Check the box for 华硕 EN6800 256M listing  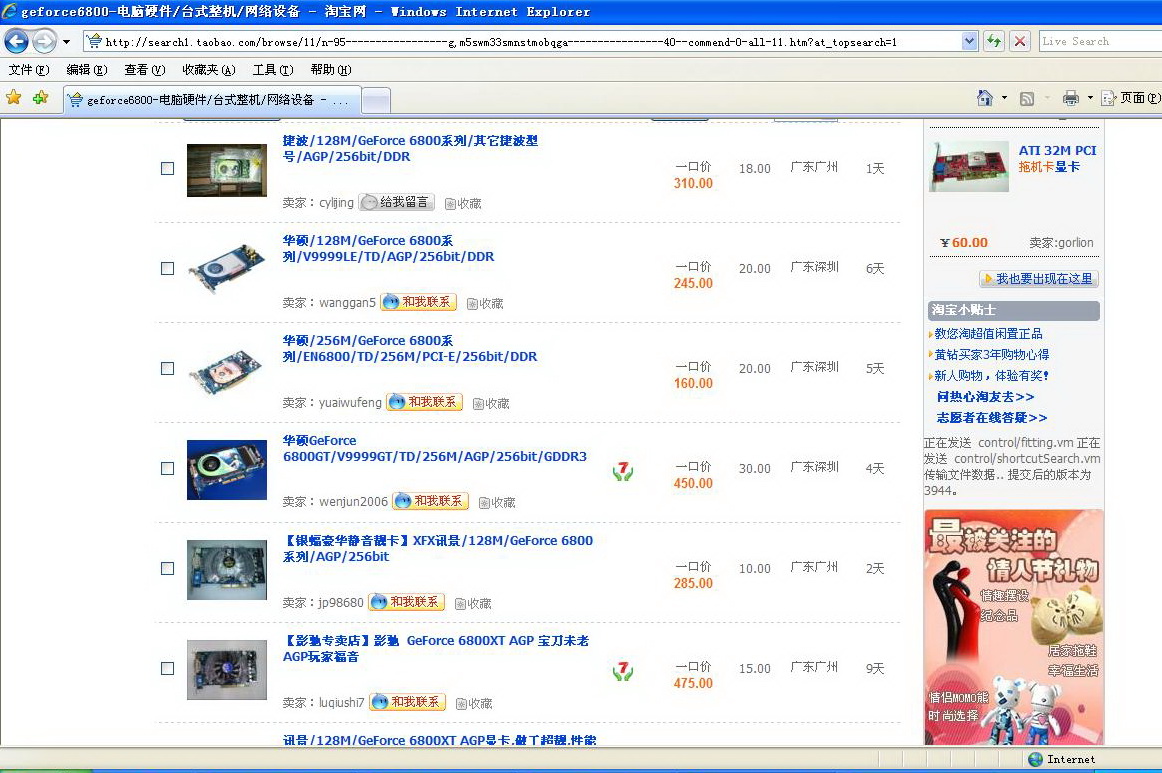point(167,368)
